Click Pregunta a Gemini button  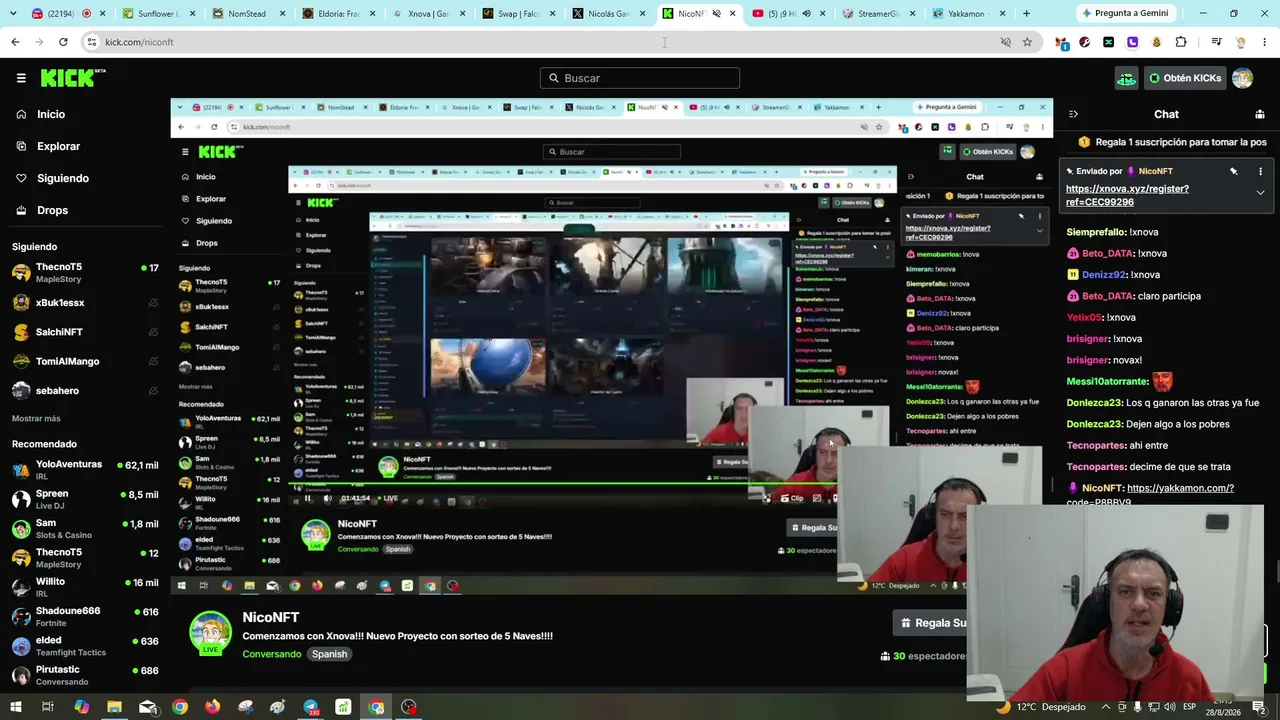click(1124, 14)
